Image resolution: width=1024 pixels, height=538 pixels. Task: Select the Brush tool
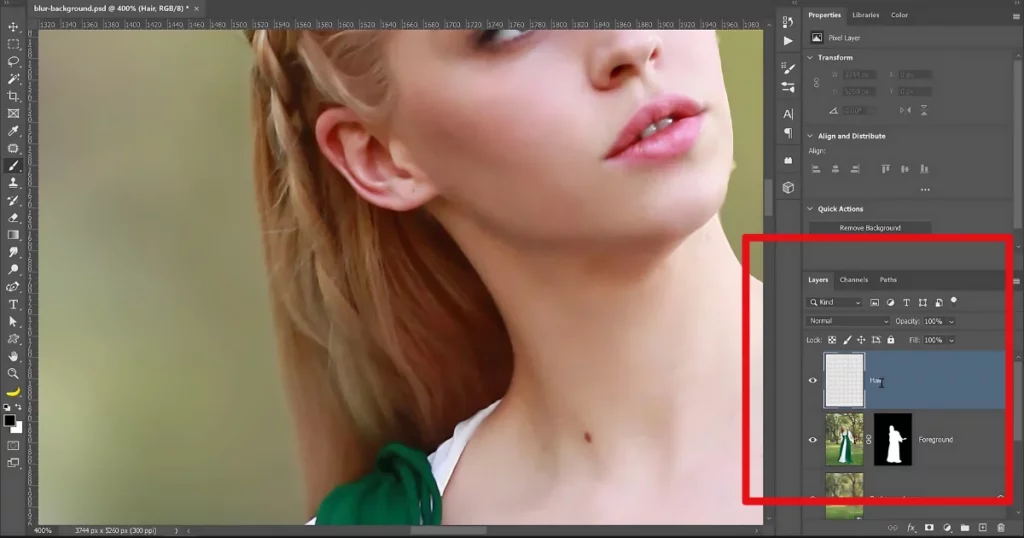coord(13,166)
